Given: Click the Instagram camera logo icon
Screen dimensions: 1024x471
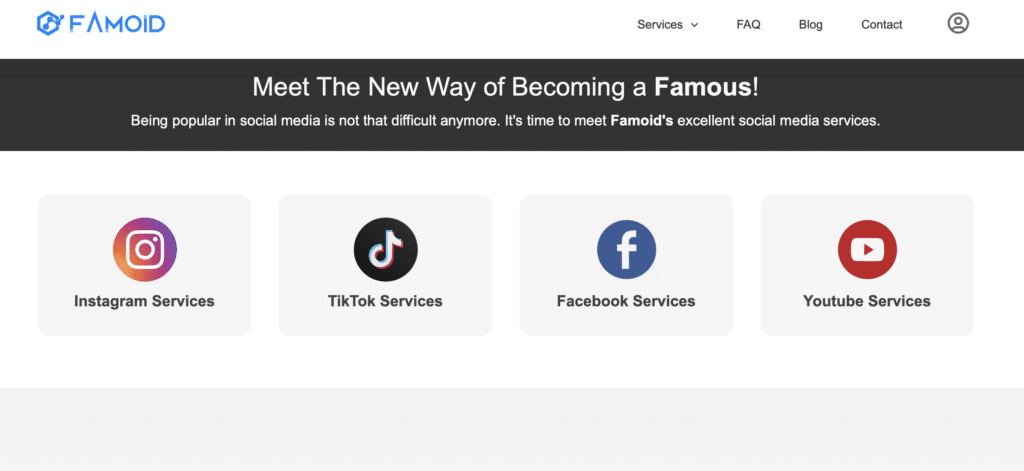Looking at the screenshot, I should [144, 250].
